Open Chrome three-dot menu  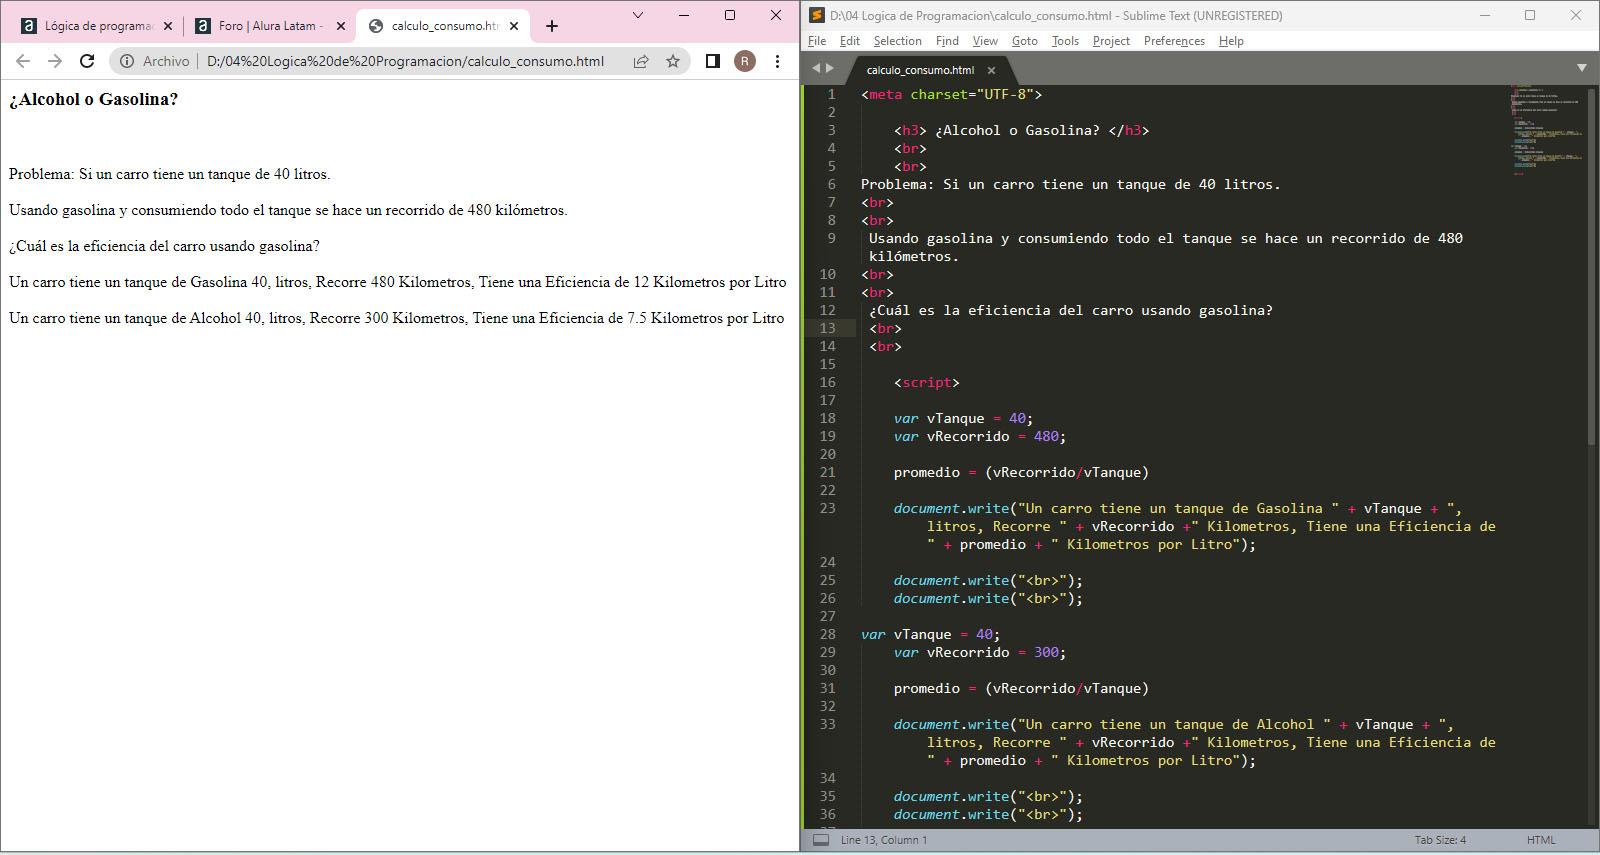coord(777,61)
